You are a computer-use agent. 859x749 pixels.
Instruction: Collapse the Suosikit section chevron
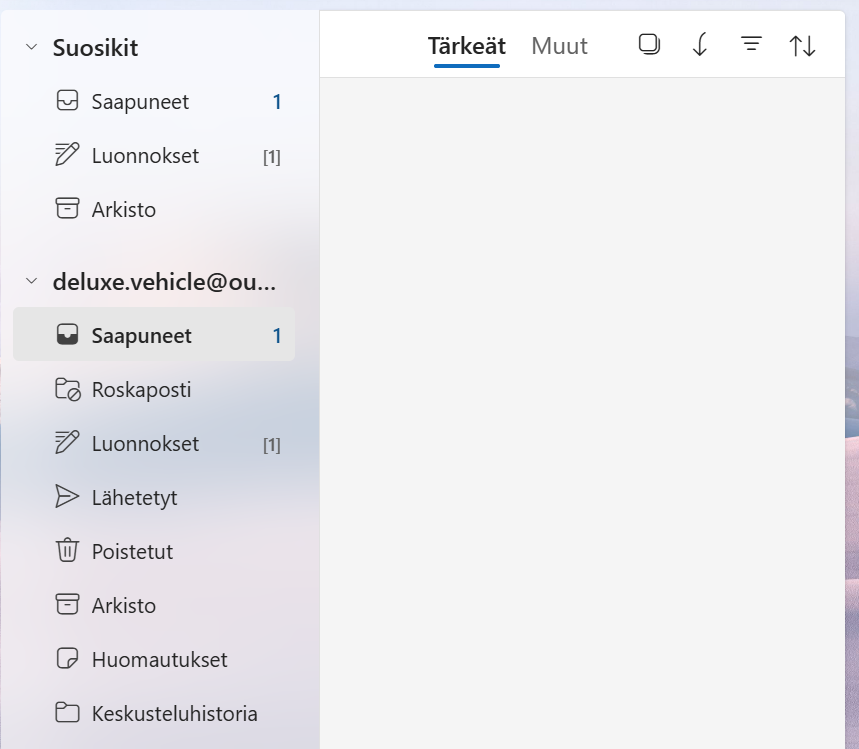pyautogui.click(x=32, y=47)
